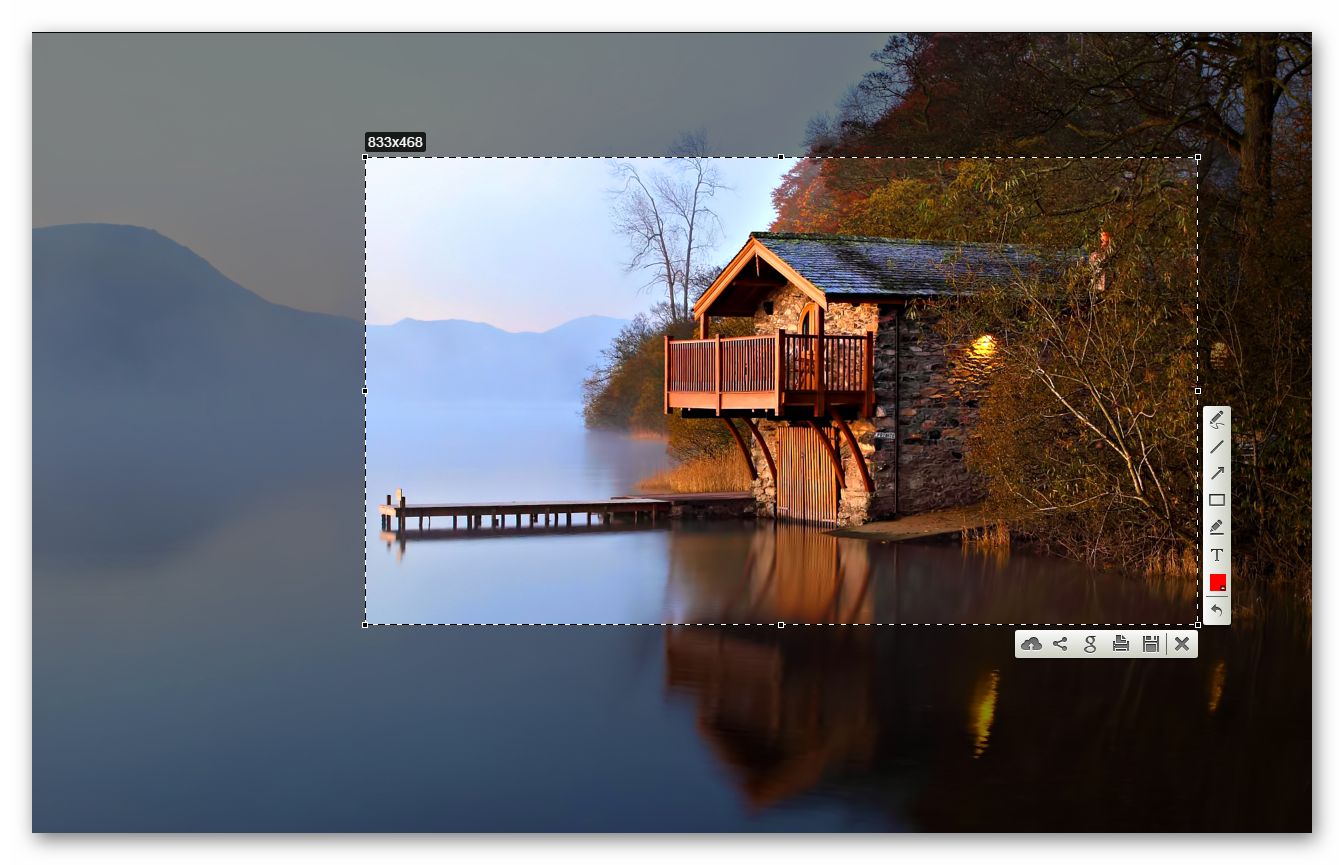Viewport: 1344px width, 865px height.
Task: Print the selected screenshot
Action: (x=1120, y=644)
